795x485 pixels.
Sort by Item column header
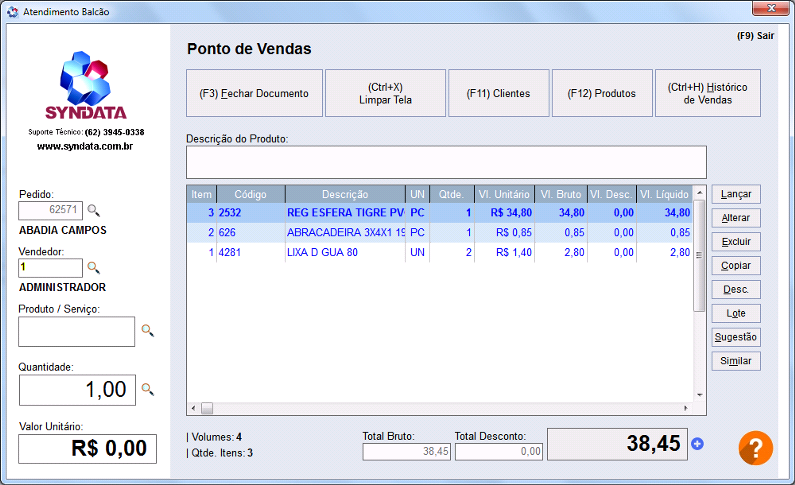201,194
